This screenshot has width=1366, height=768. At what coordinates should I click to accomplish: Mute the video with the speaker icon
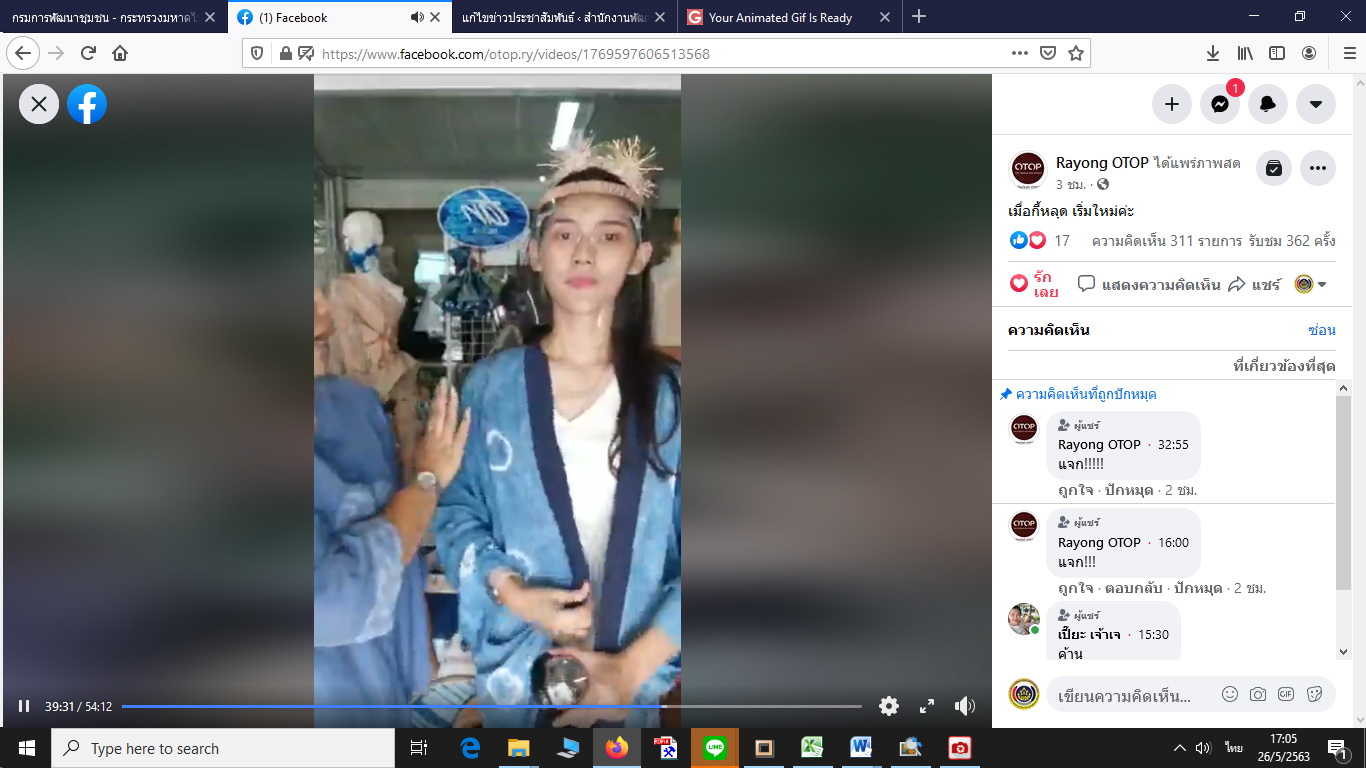click(964, 705)
